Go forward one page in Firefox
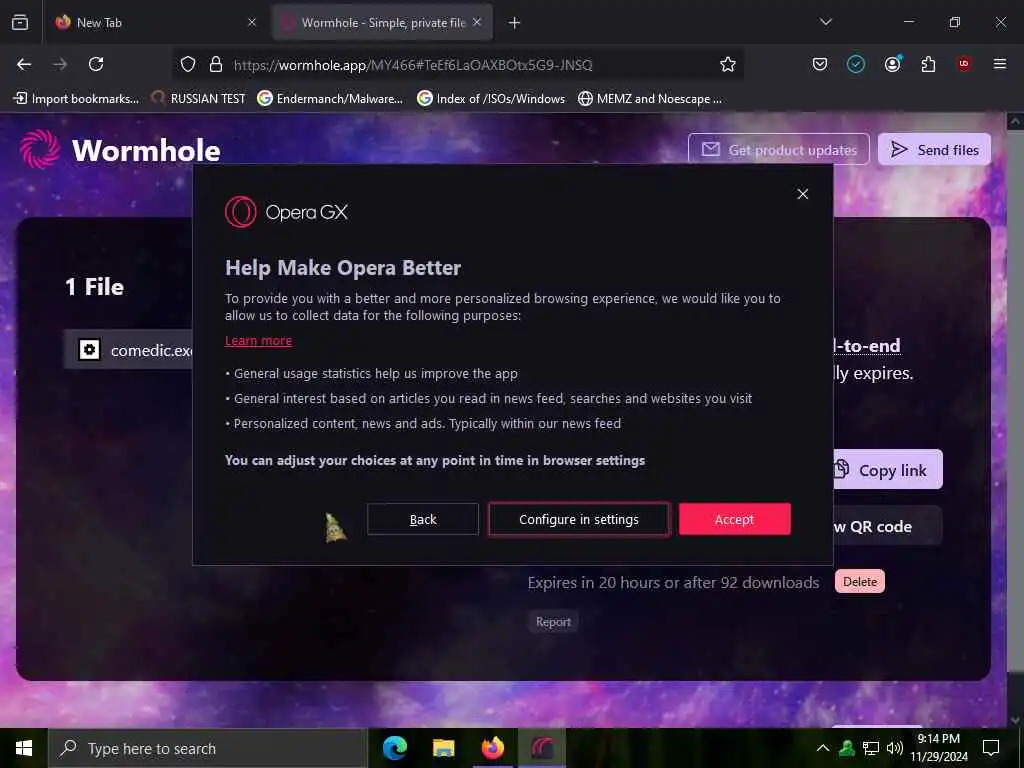The width and height of the screenshot is (1024, 768). pos(60,64)
